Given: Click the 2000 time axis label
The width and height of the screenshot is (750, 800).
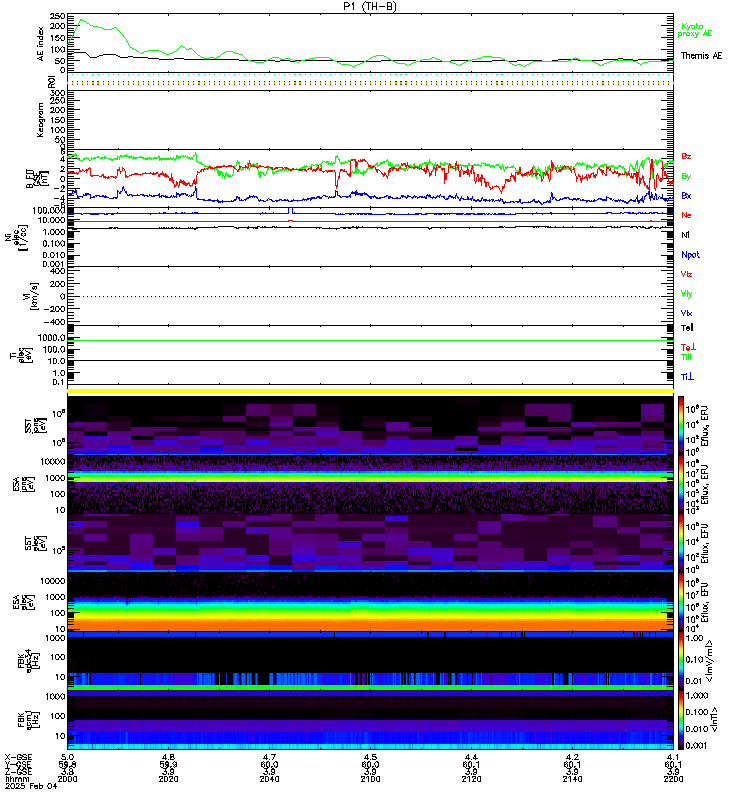Looking at the screenshot, I should pos(67,779).
